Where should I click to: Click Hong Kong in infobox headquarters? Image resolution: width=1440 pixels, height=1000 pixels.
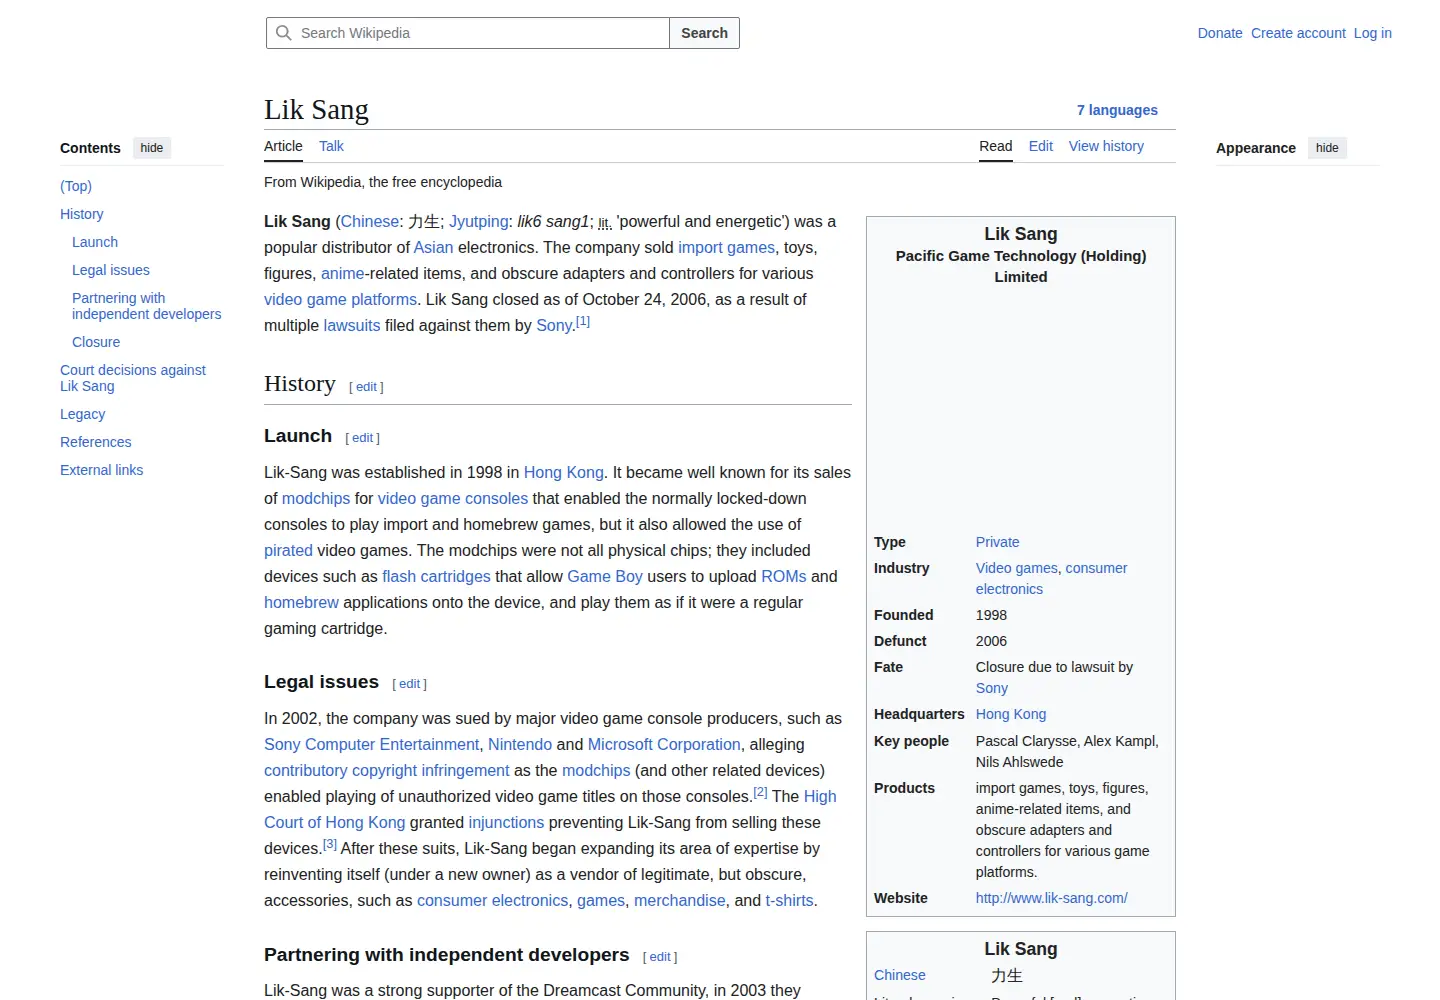pos(1011,714)
